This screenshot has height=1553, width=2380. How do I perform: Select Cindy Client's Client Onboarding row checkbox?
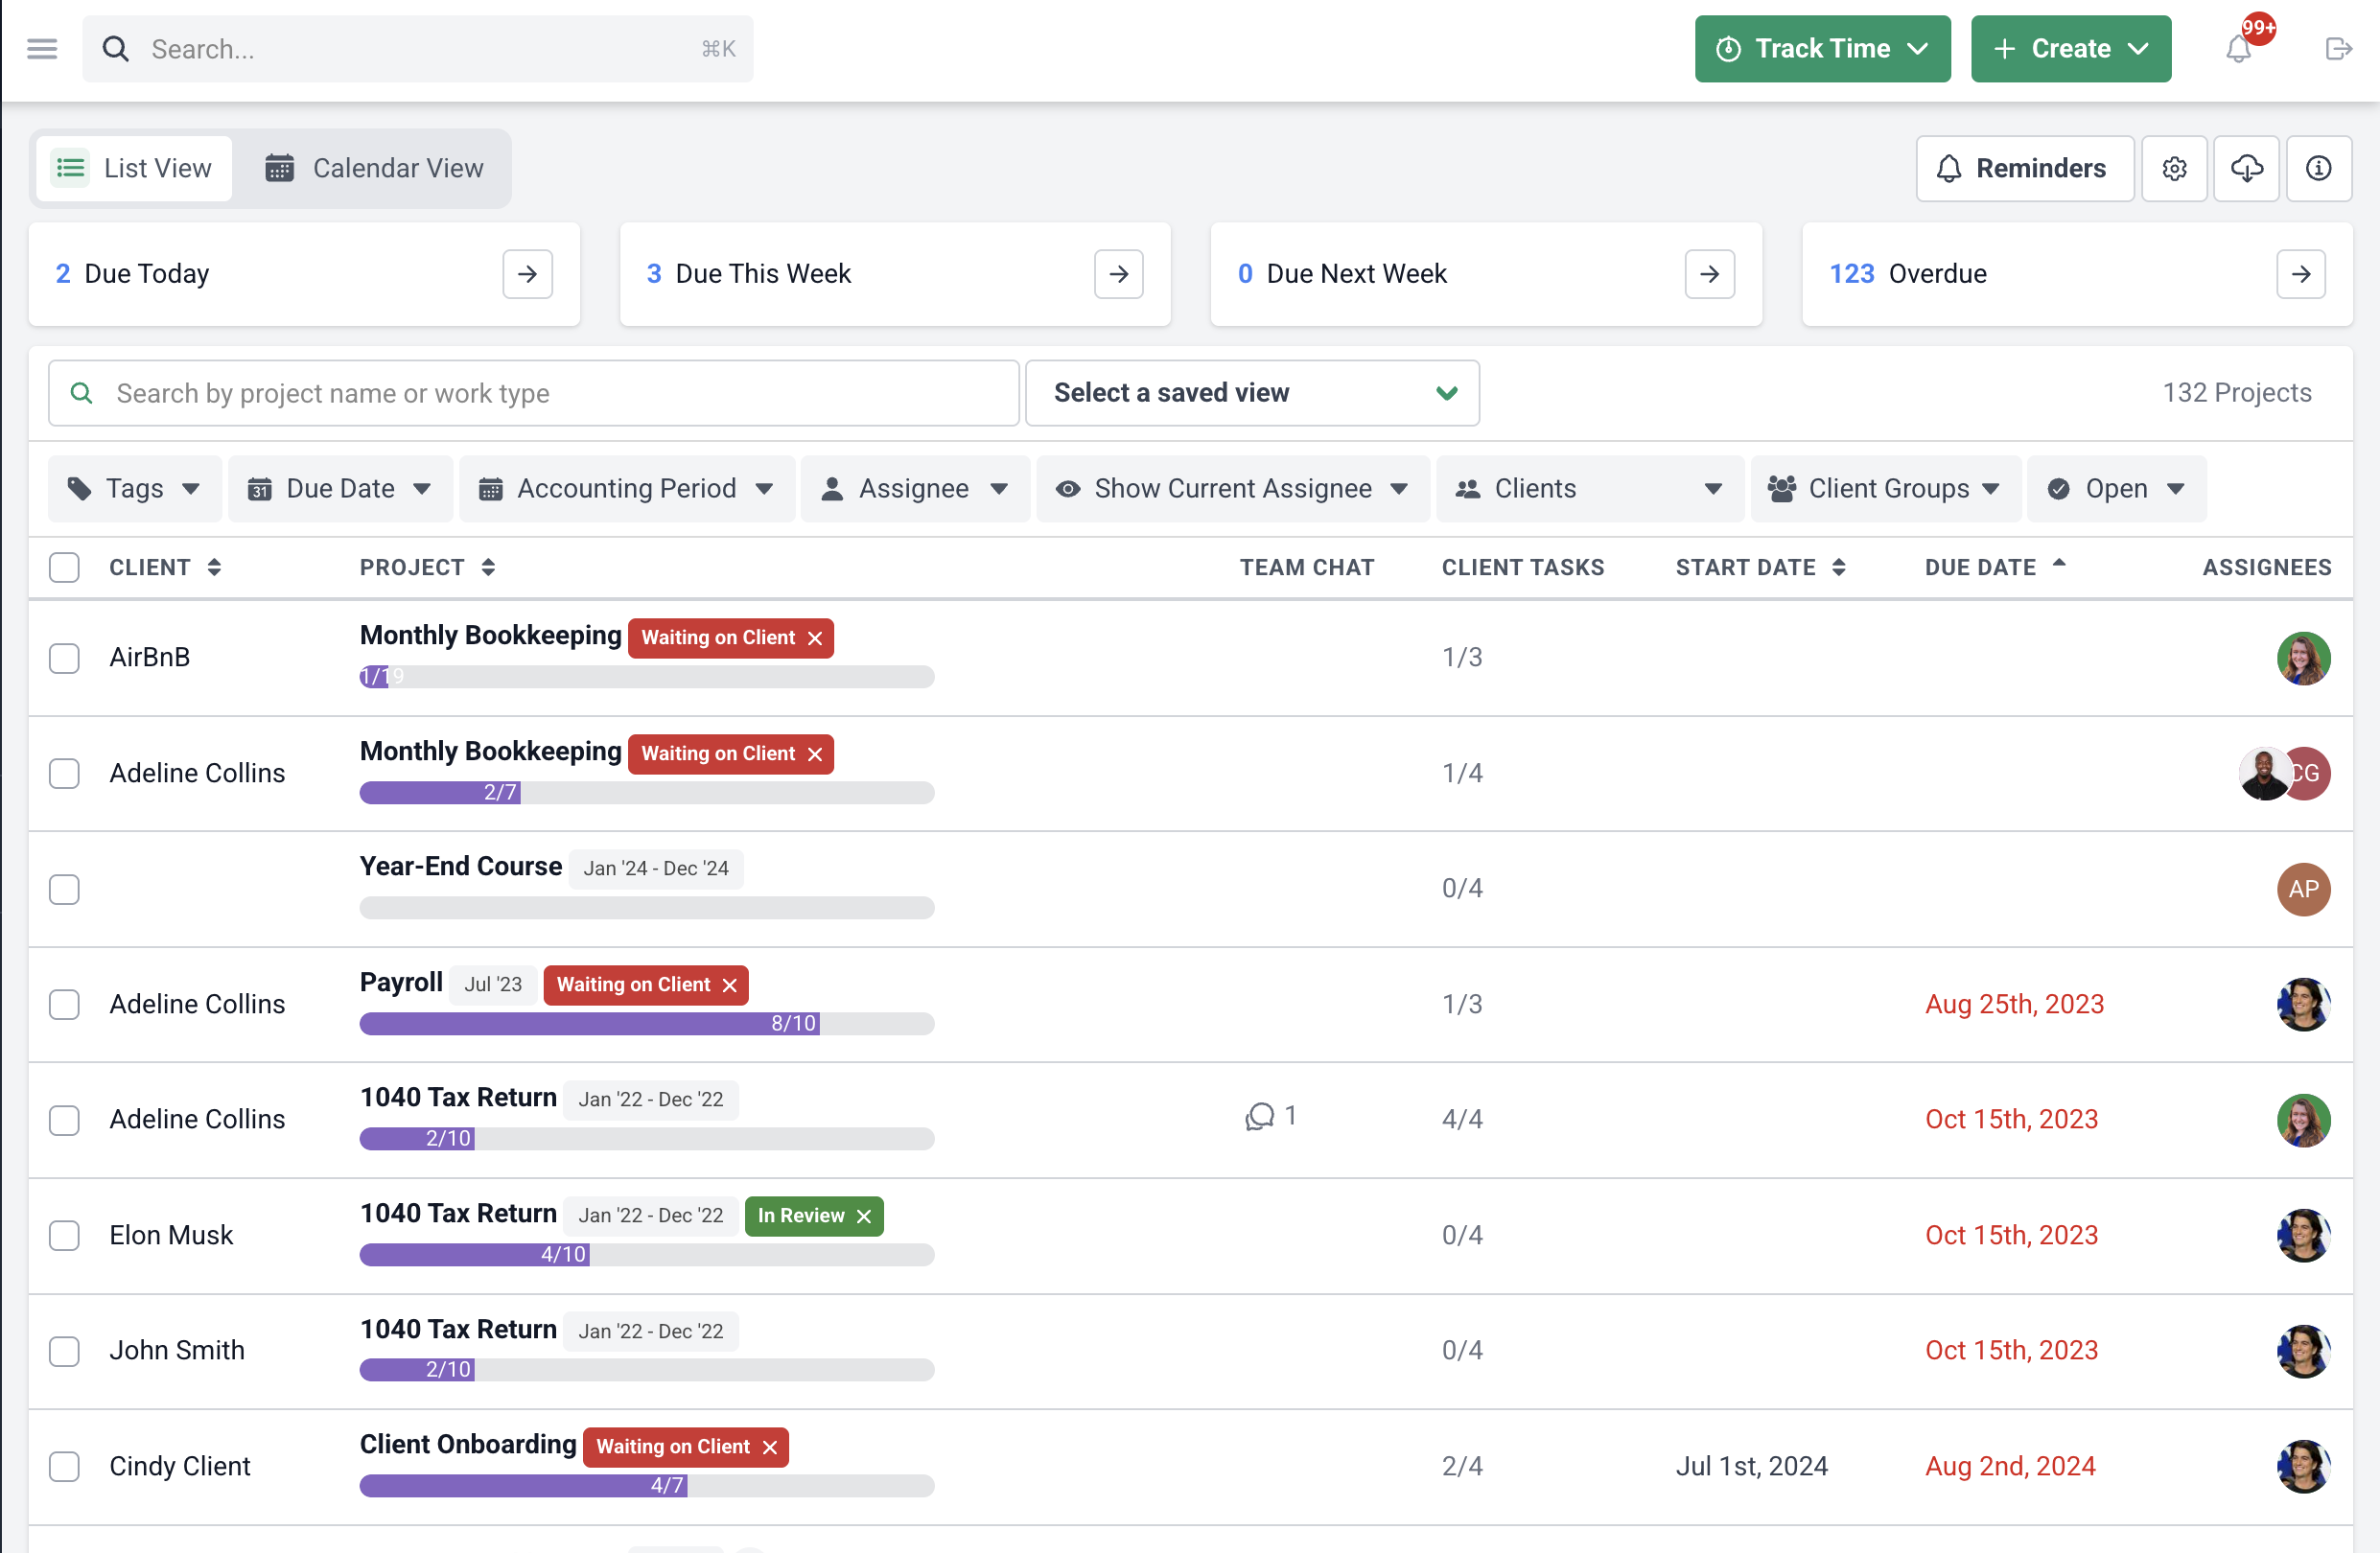tap(64, 1466)
